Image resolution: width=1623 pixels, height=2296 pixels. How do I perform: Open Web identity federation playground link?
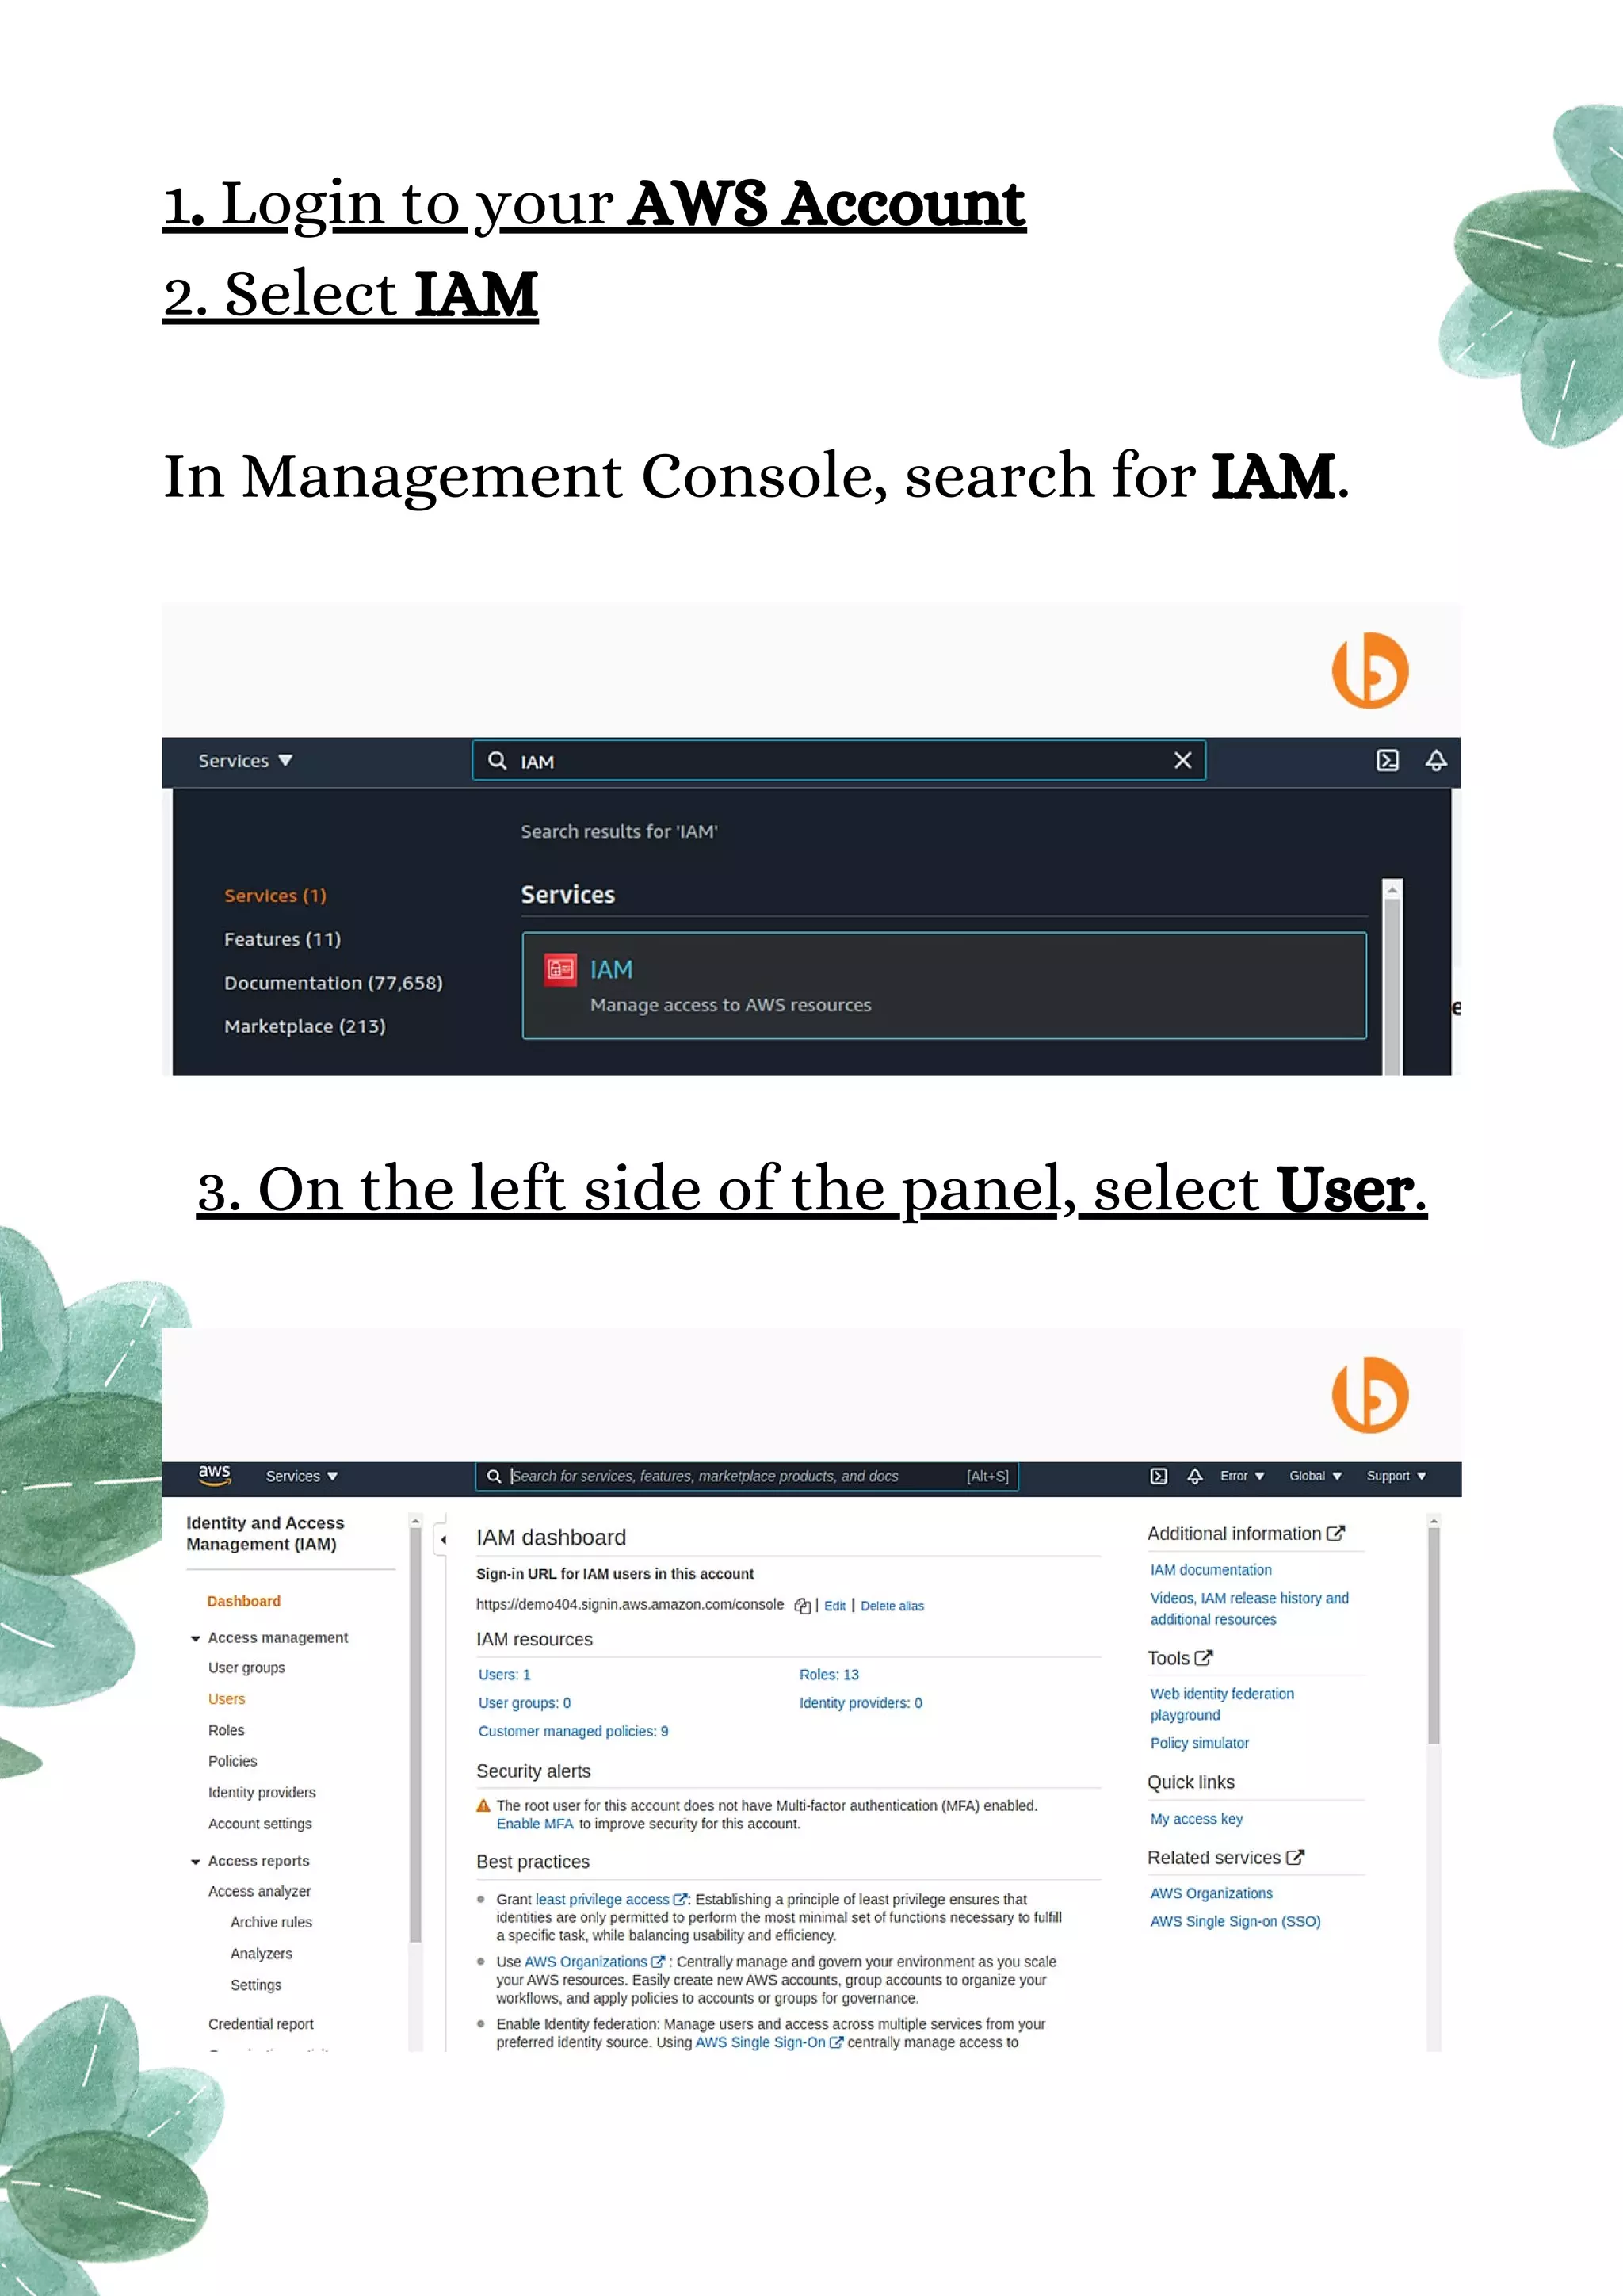tap(1222, 1704)
